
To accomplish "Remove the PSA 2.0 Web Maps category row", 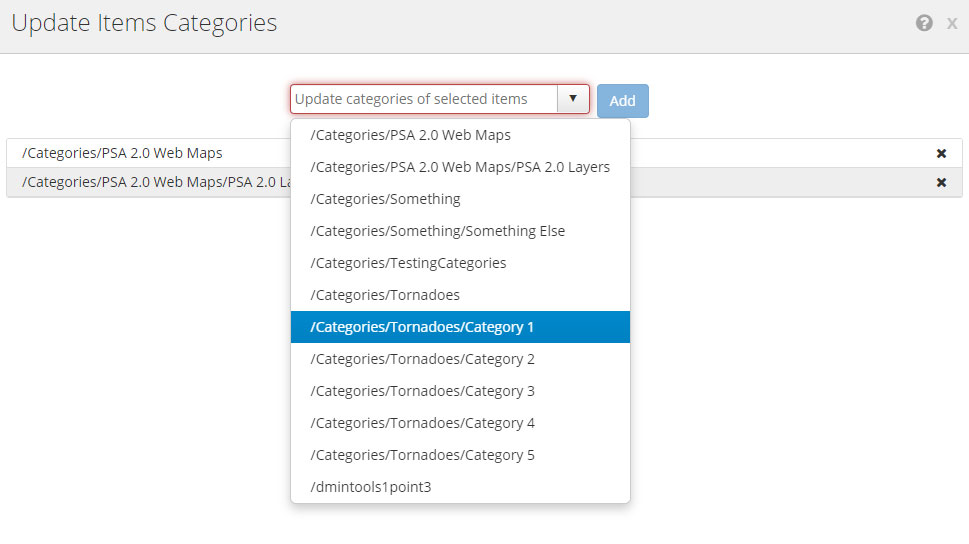I will coord(941,153).
